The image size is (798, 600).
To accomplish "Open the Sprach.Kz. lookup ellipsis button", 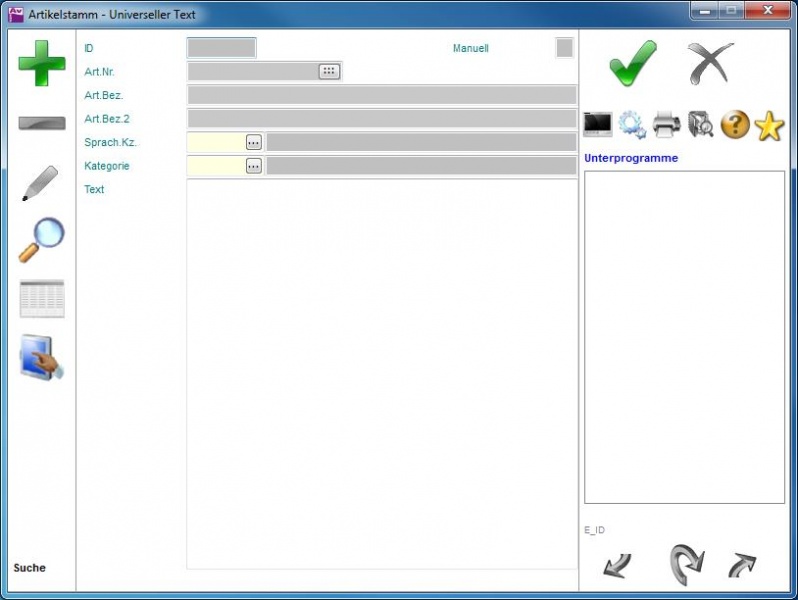I will (x=254, y=142).
